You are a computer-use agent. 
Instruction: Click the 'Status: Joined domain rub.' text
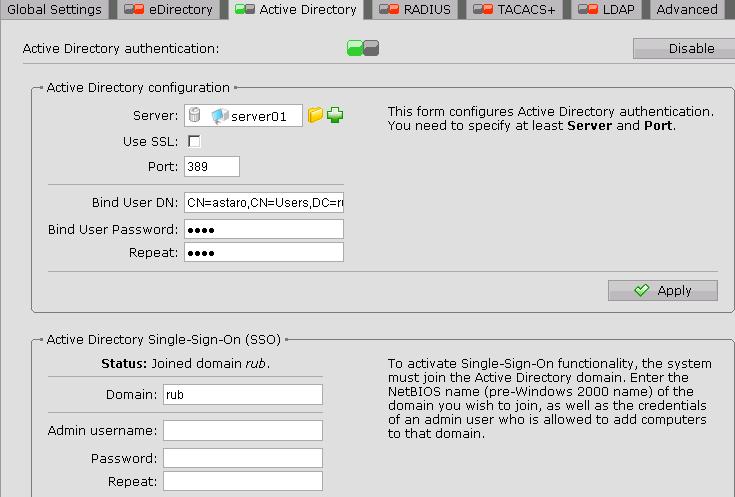186,363
